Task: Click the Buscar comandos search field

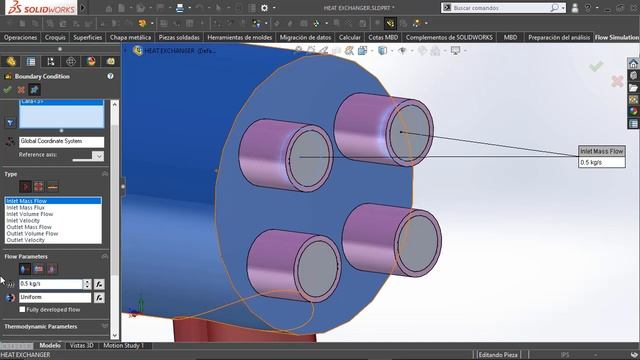Action: pos(500,8)
